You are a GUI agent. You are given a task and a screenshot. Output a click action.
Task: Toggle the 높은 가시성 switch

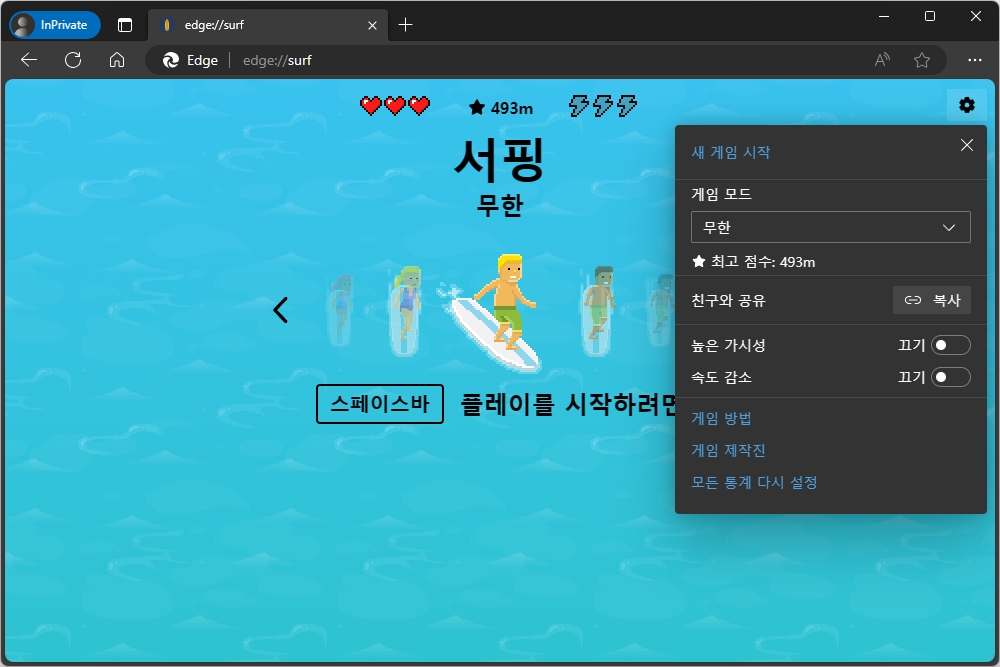(950, 345)
